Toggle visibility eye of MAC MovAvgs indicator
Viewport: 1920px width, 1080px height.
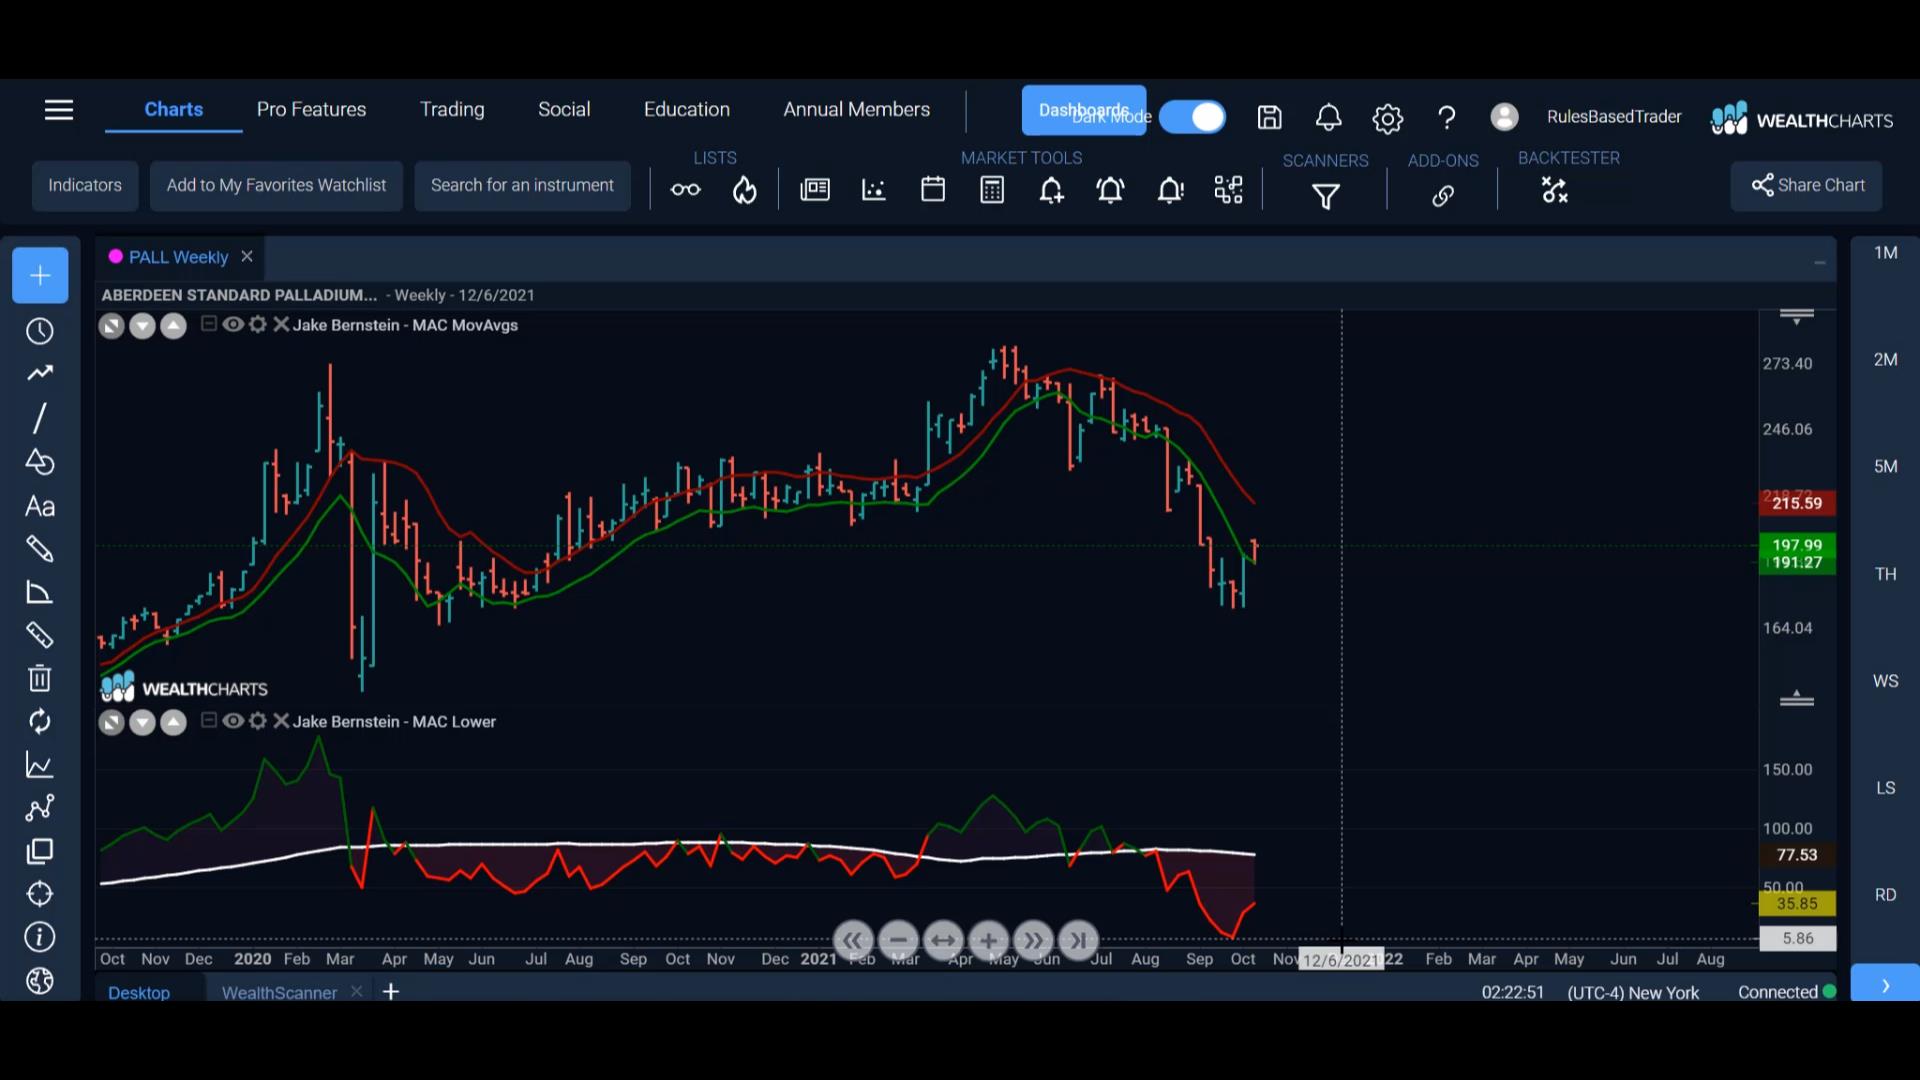click(x=233, y=324)
